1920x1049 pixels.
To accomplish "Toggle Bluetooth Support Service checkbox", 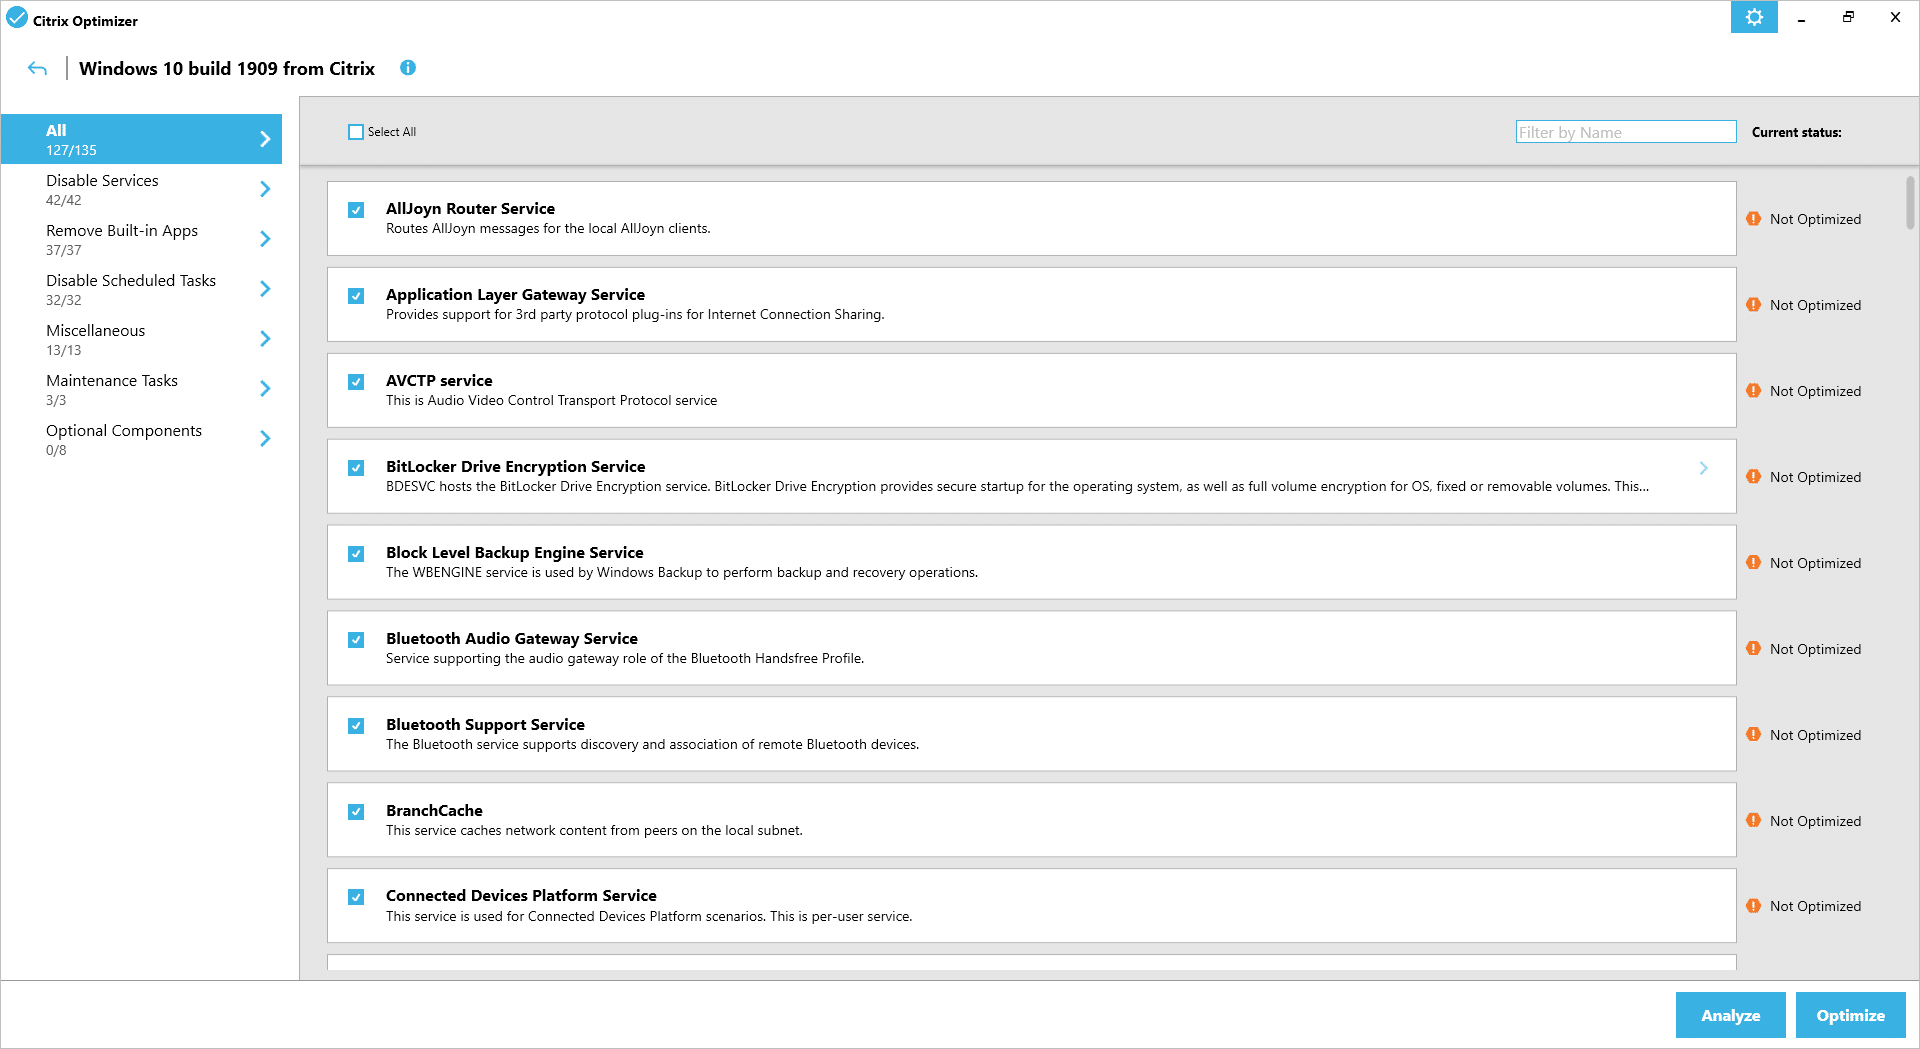I will (x=356, y=726).
